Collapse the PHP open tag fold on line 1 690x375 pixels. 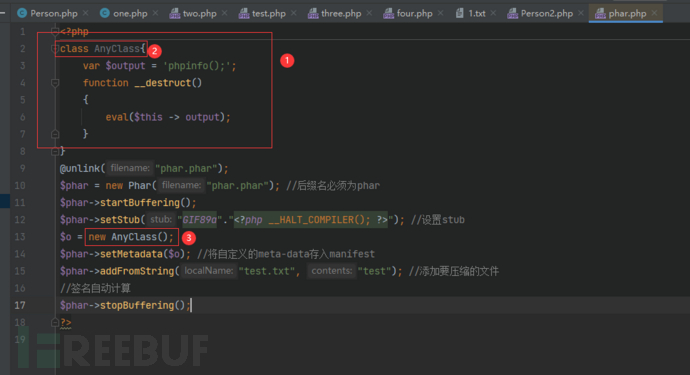pos(55,31)
